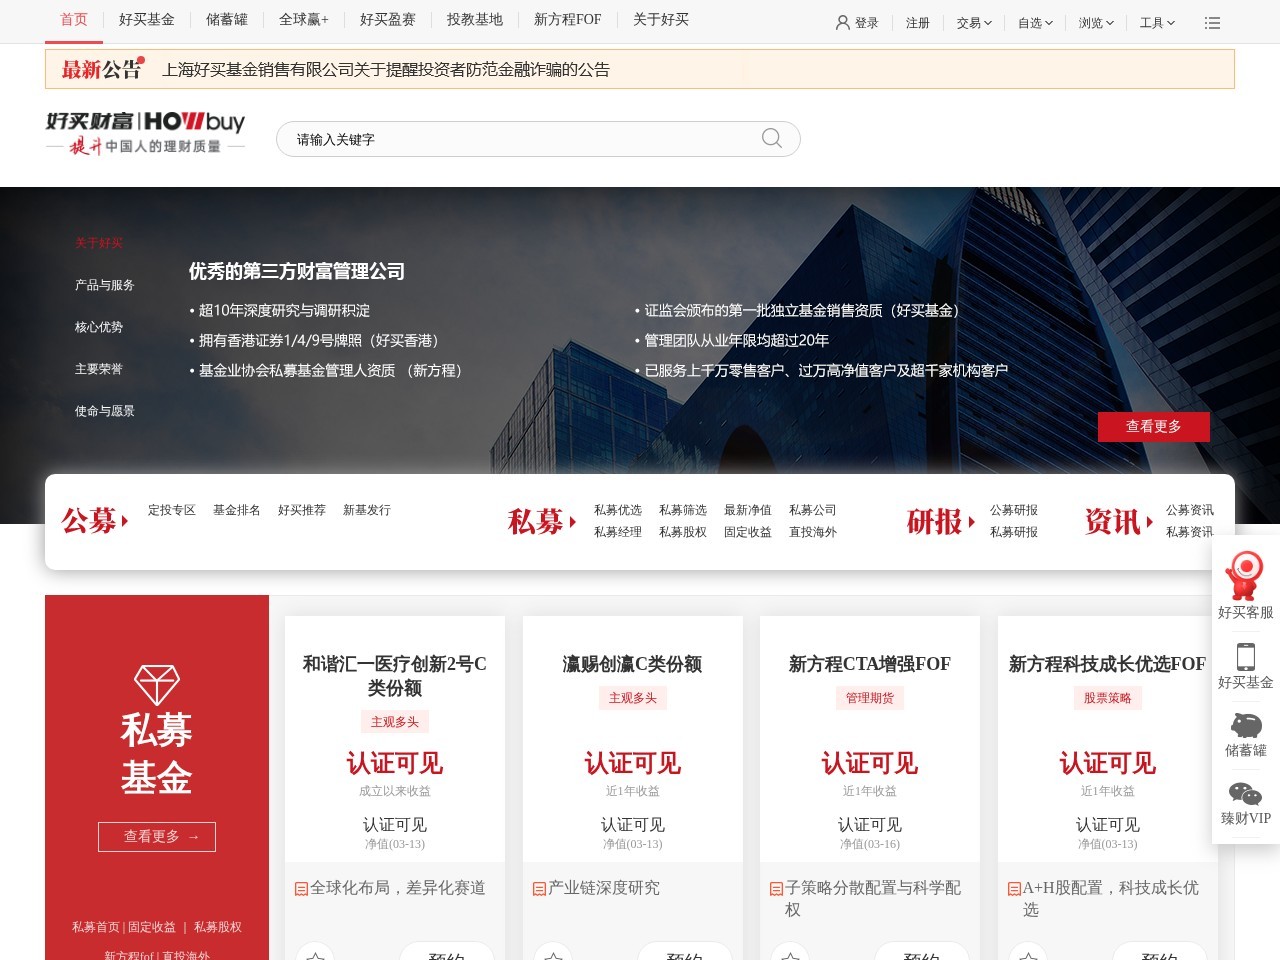Toggle favorite star on 新方程CTA增强FOF card
The width and height of the screenshot is (1280, 960).
pos(790,955)
